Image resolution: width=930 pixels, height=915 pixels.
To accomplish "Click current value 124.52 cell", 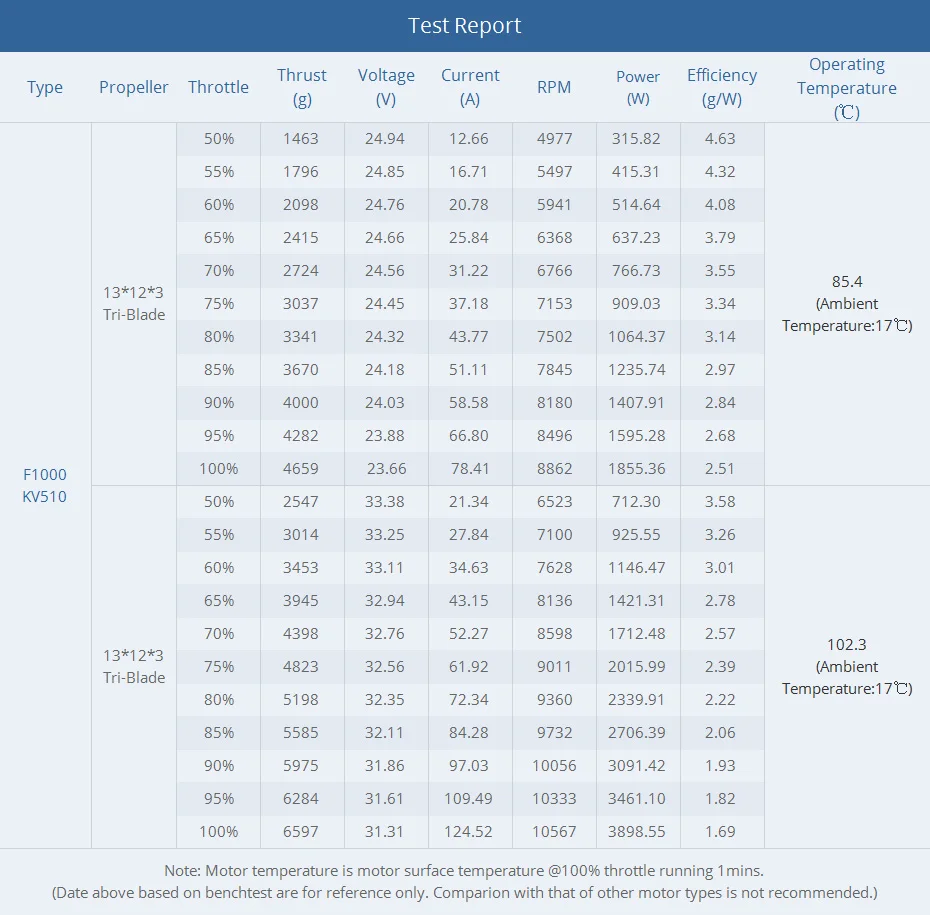I will [469, 831].
